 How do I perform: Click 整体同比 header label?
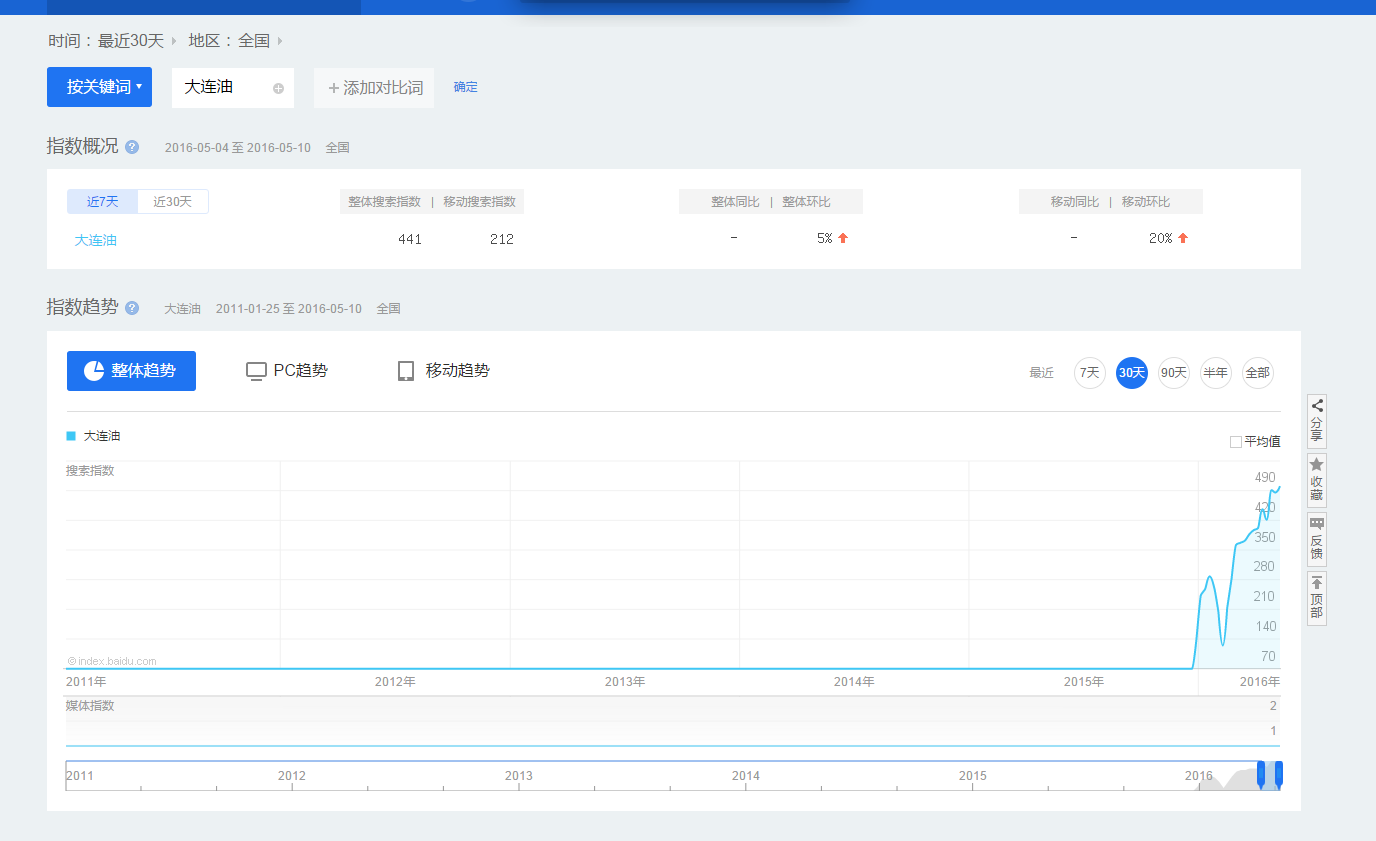coord(736,202)
